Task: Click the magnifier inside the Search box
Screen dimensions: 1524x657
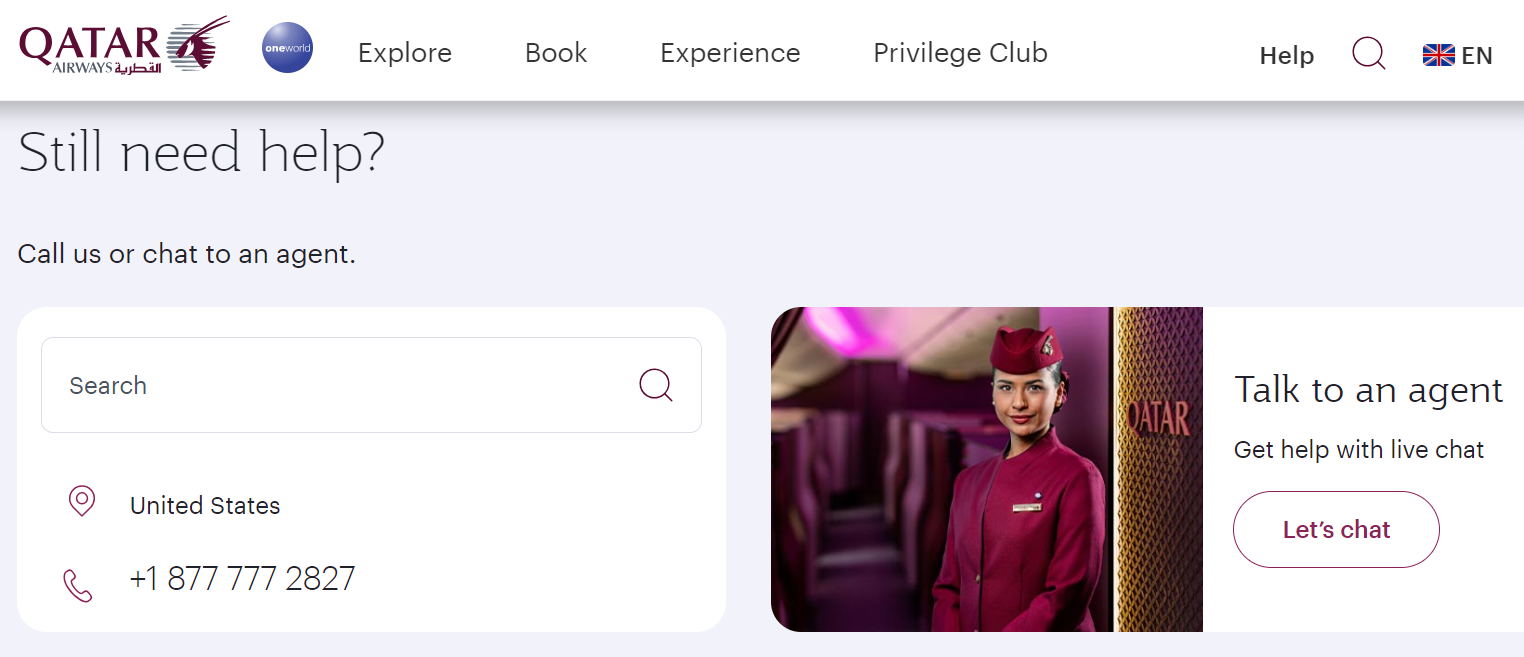Action: click(655, 384)
